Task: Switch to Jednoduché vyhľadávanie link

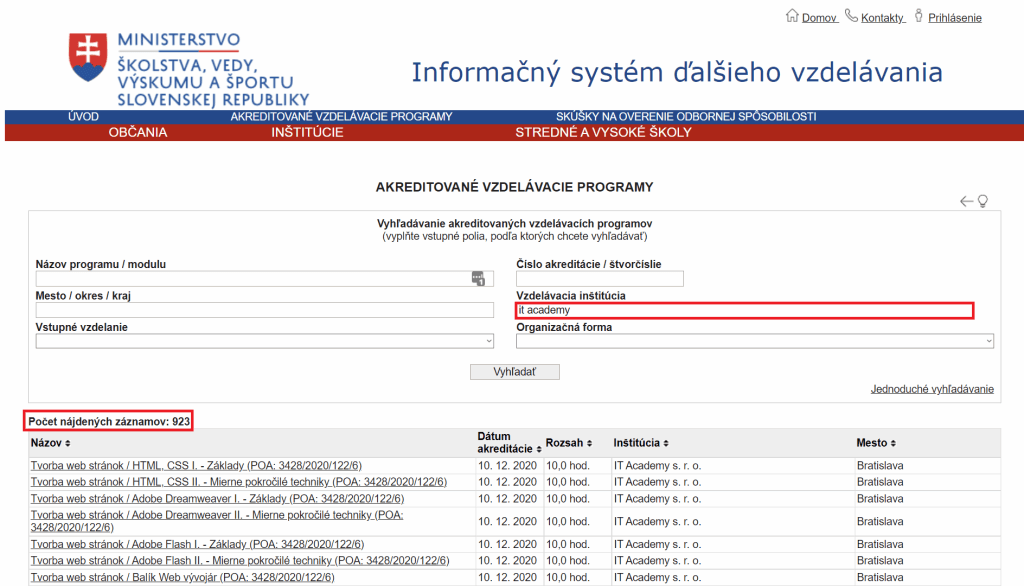Action: (932, 389)
